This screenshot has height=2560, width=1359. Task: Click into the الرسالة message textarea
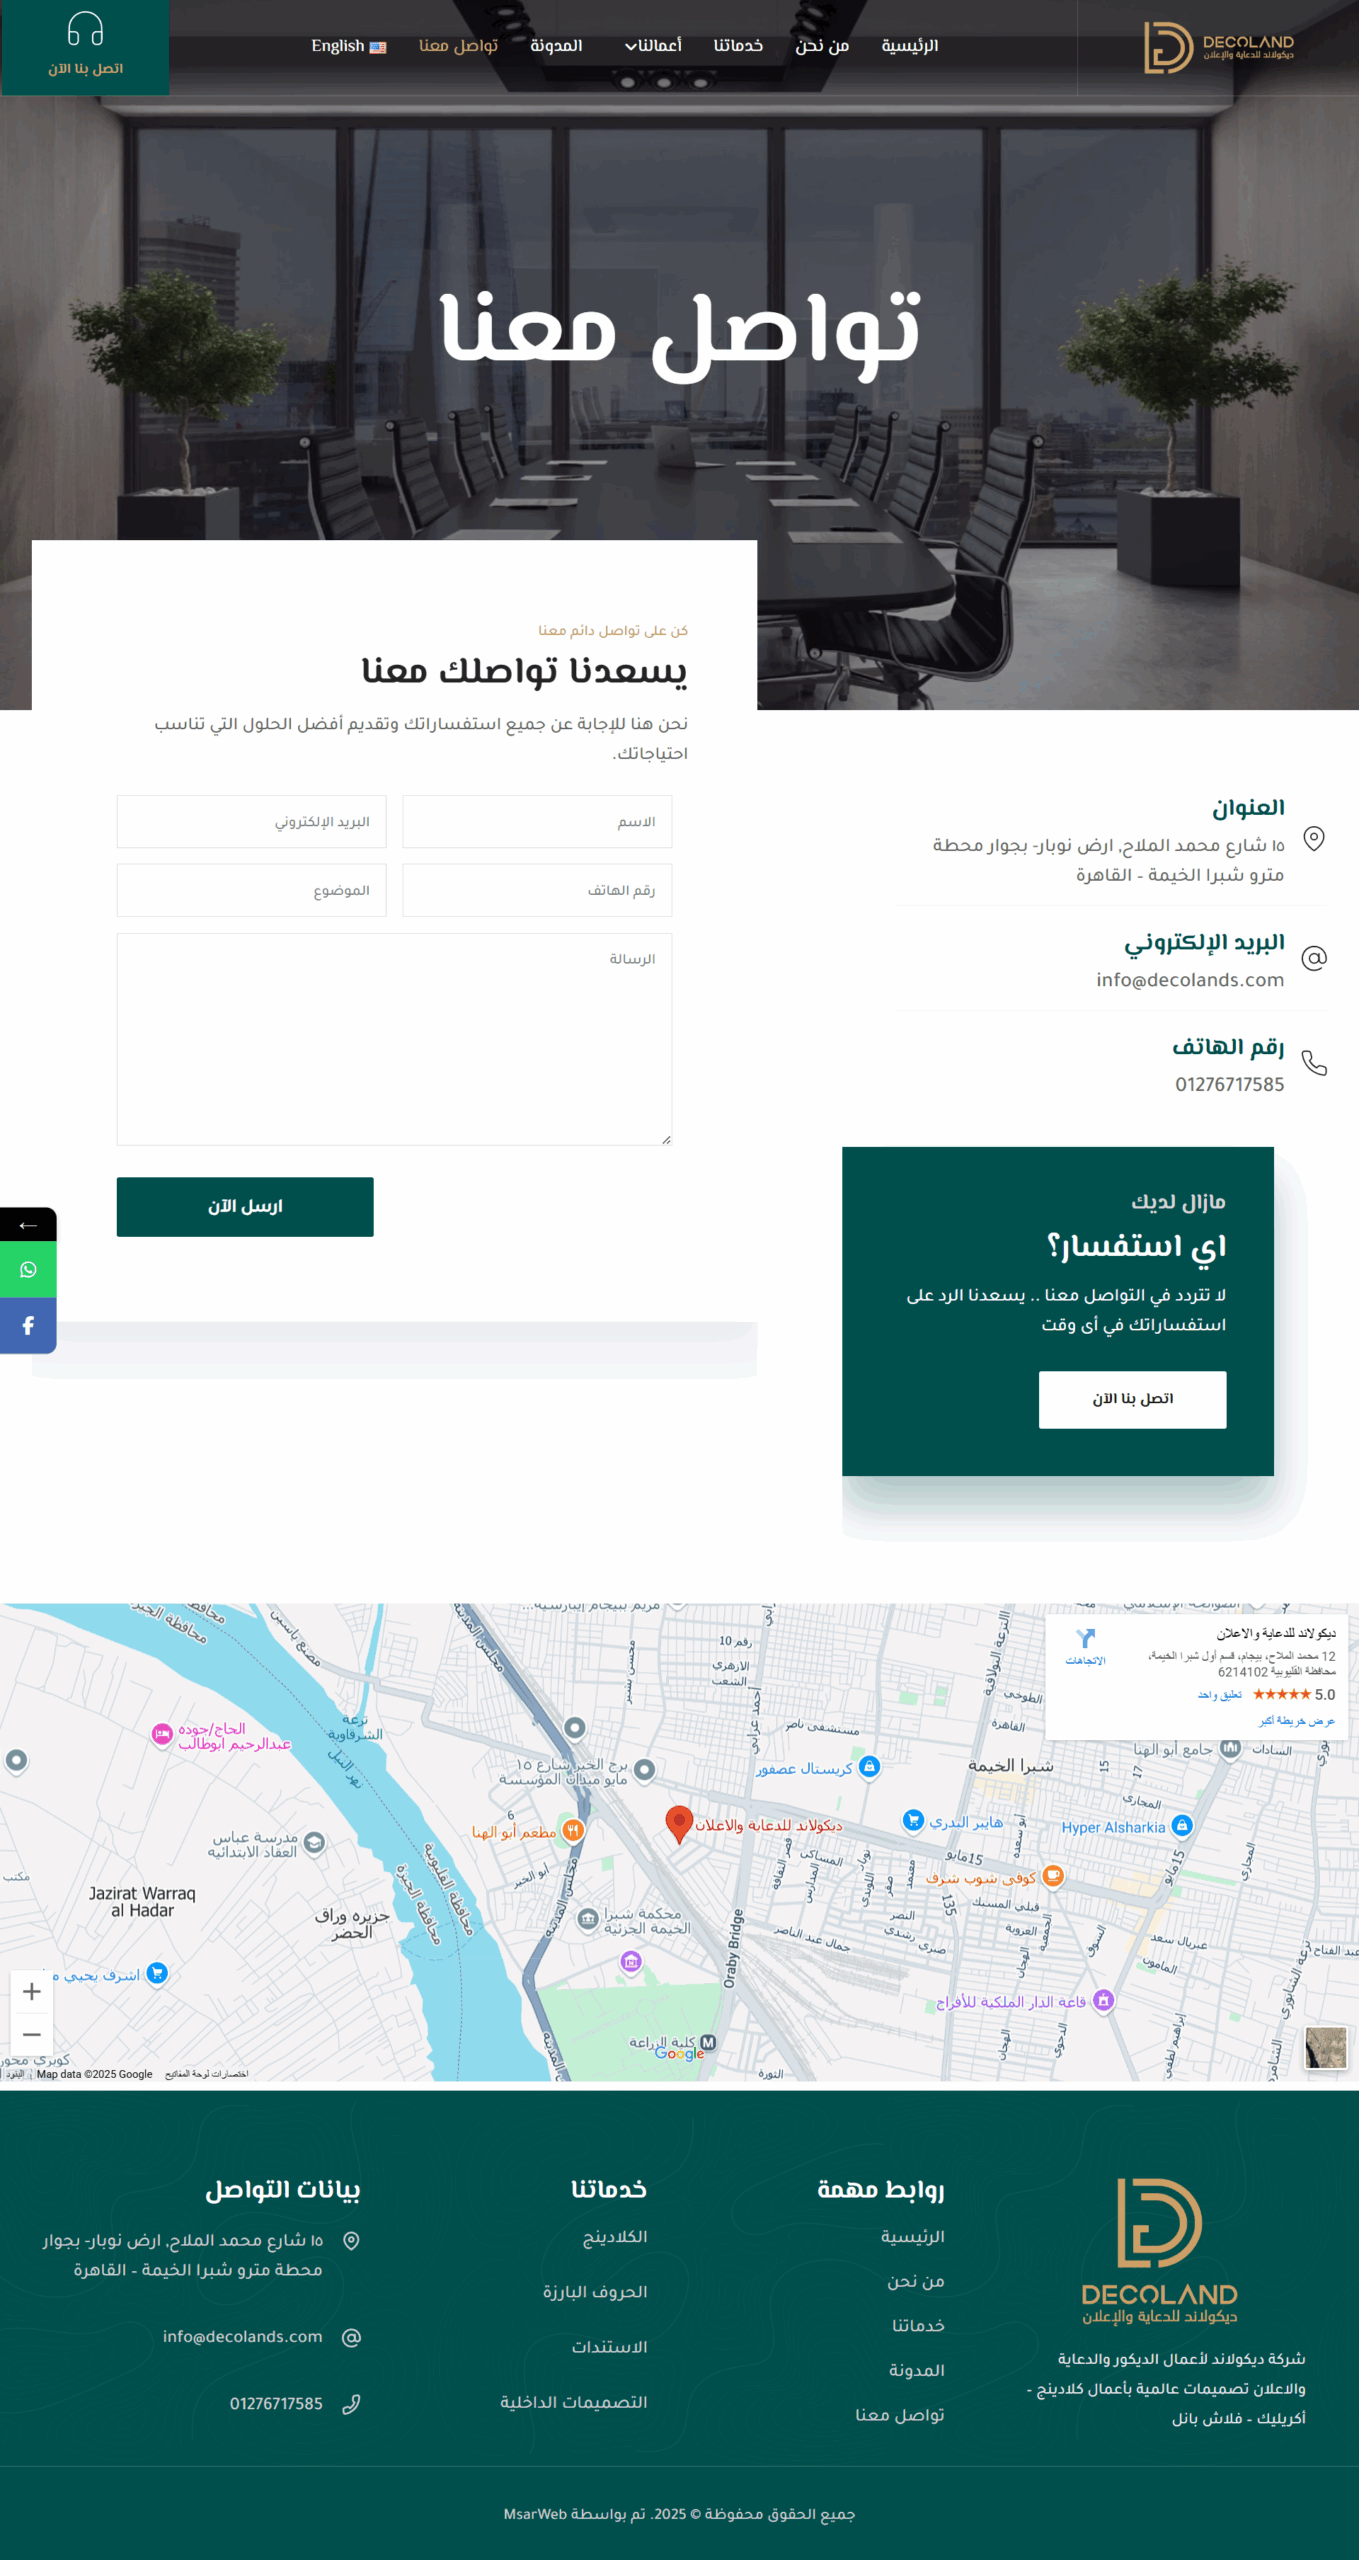394,1039
